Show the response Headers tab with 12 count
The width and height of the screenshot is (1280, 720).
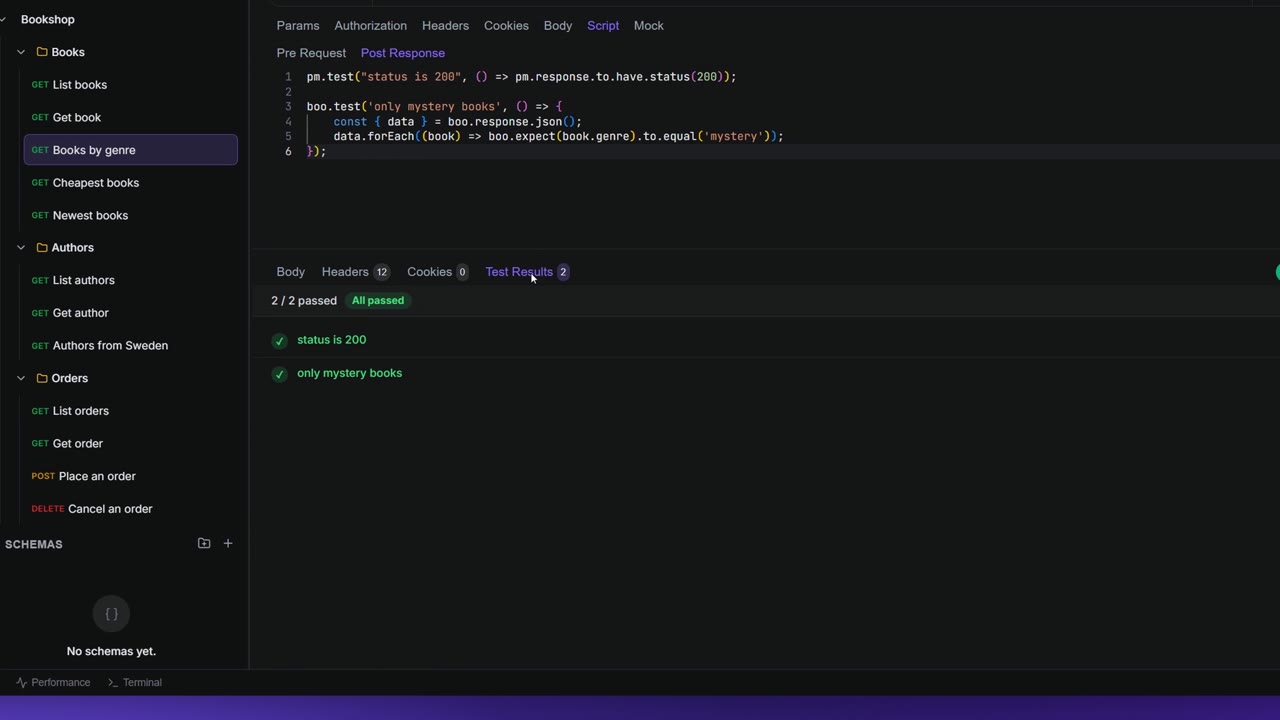(x=355, y=272)
